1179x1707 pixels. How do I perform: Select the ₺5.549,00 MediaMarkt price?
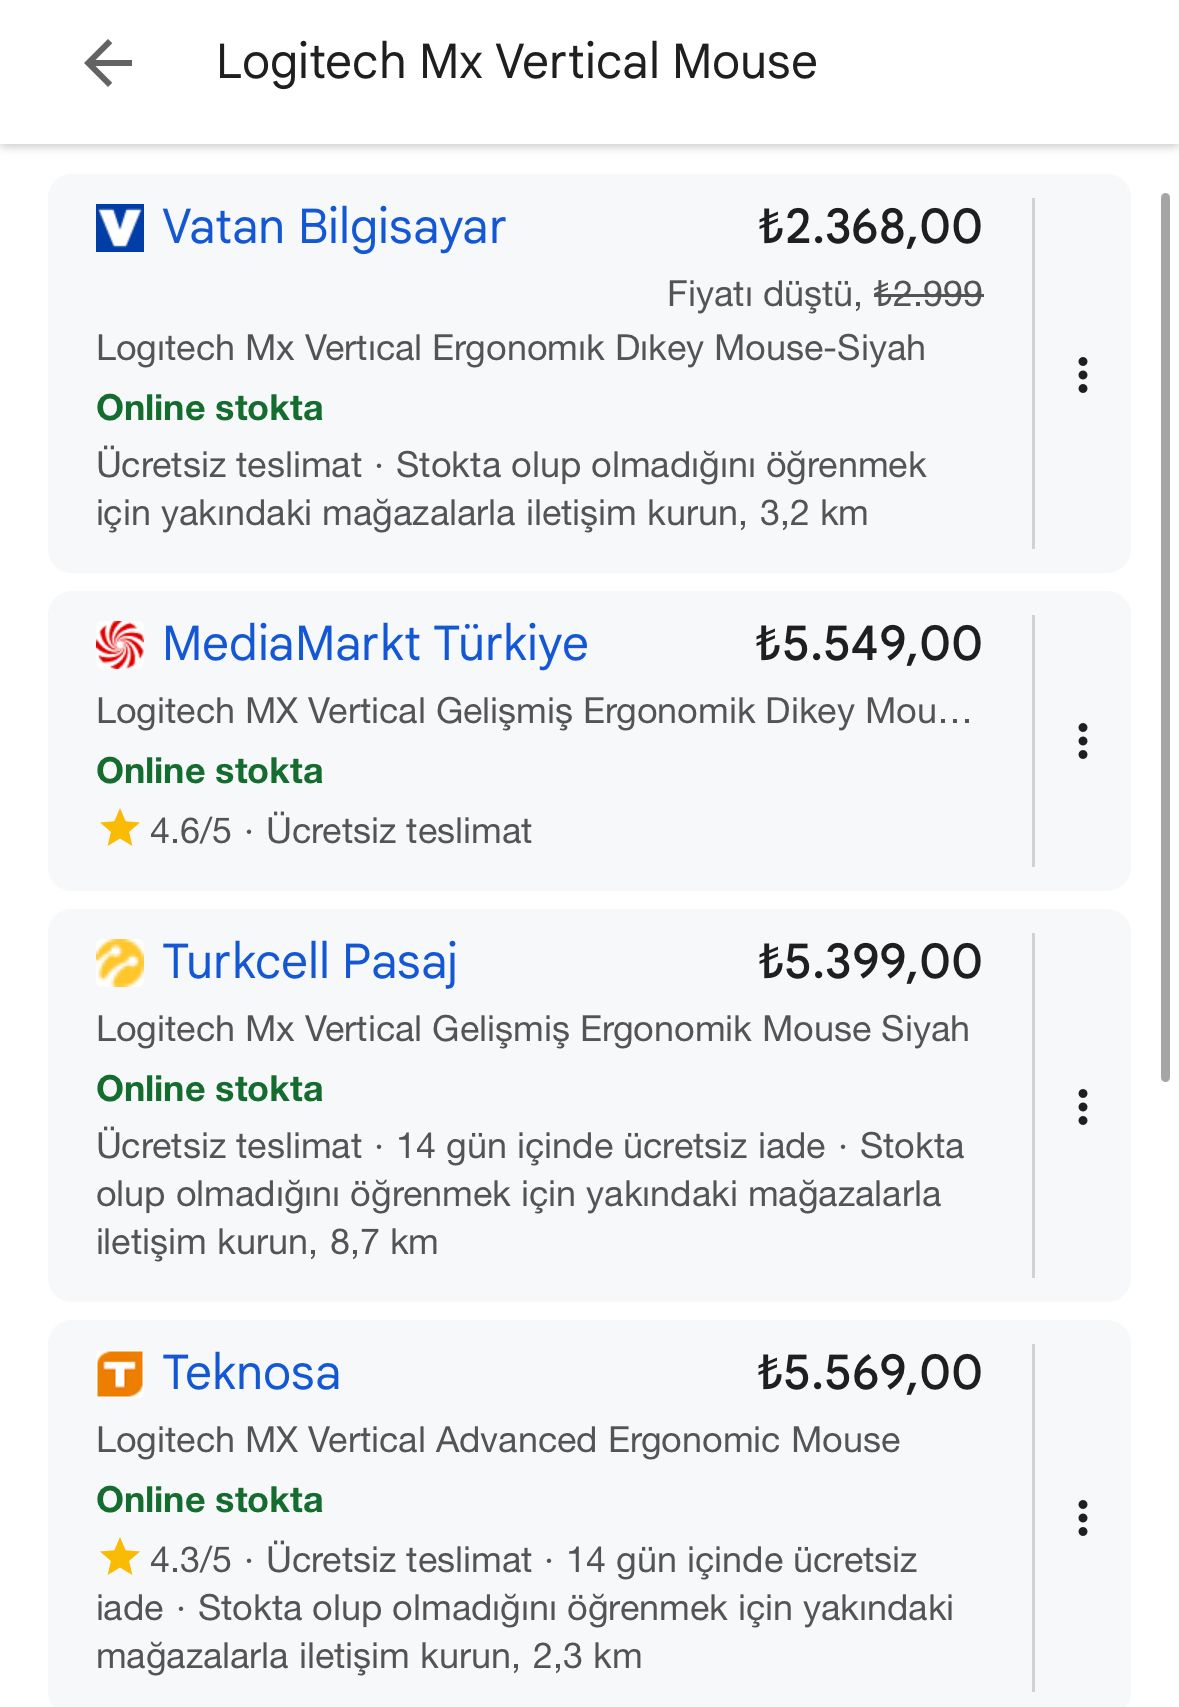coord(868,644)
